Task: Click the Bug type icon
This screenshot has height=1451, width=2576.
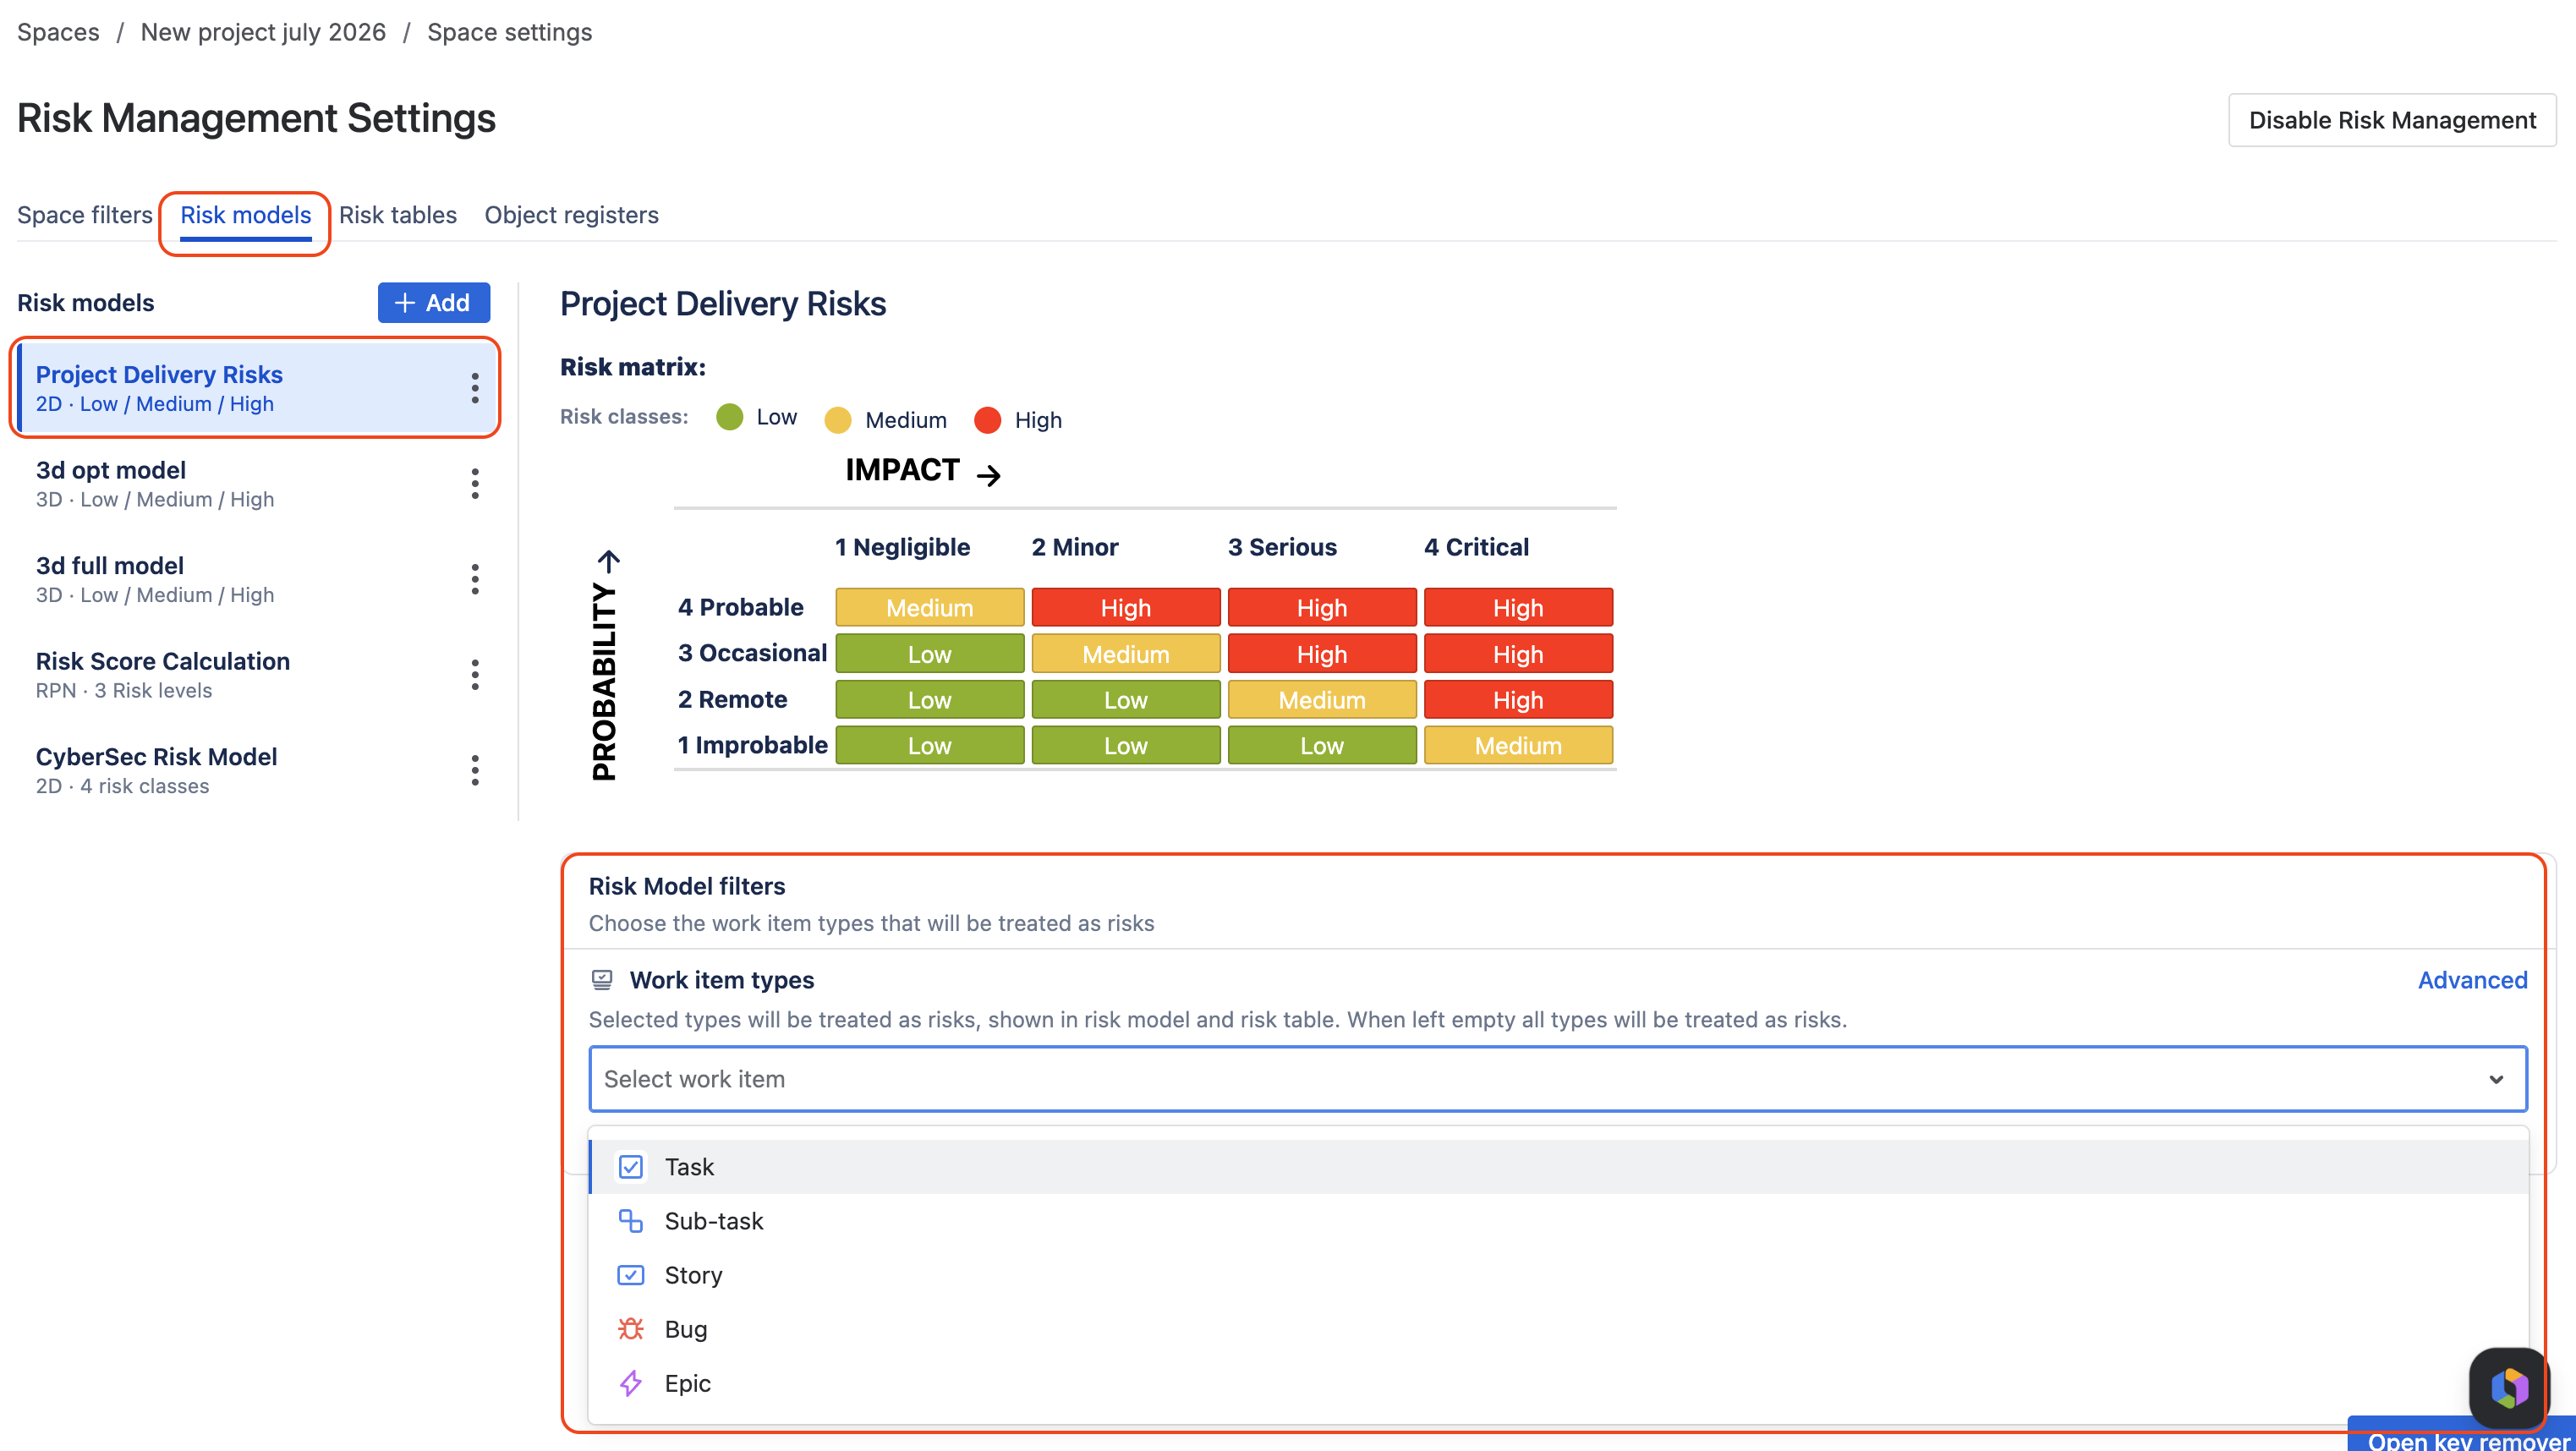Action: point(630,1329)
